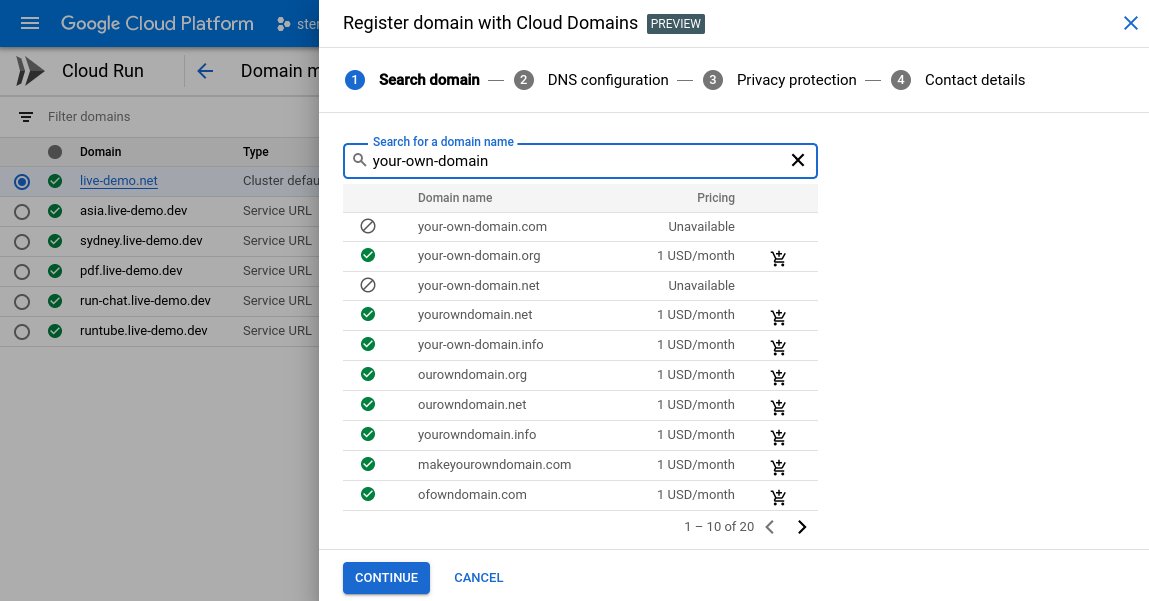
Task: Add your-own-domain.org to cart
Action: tap(778, 257)
